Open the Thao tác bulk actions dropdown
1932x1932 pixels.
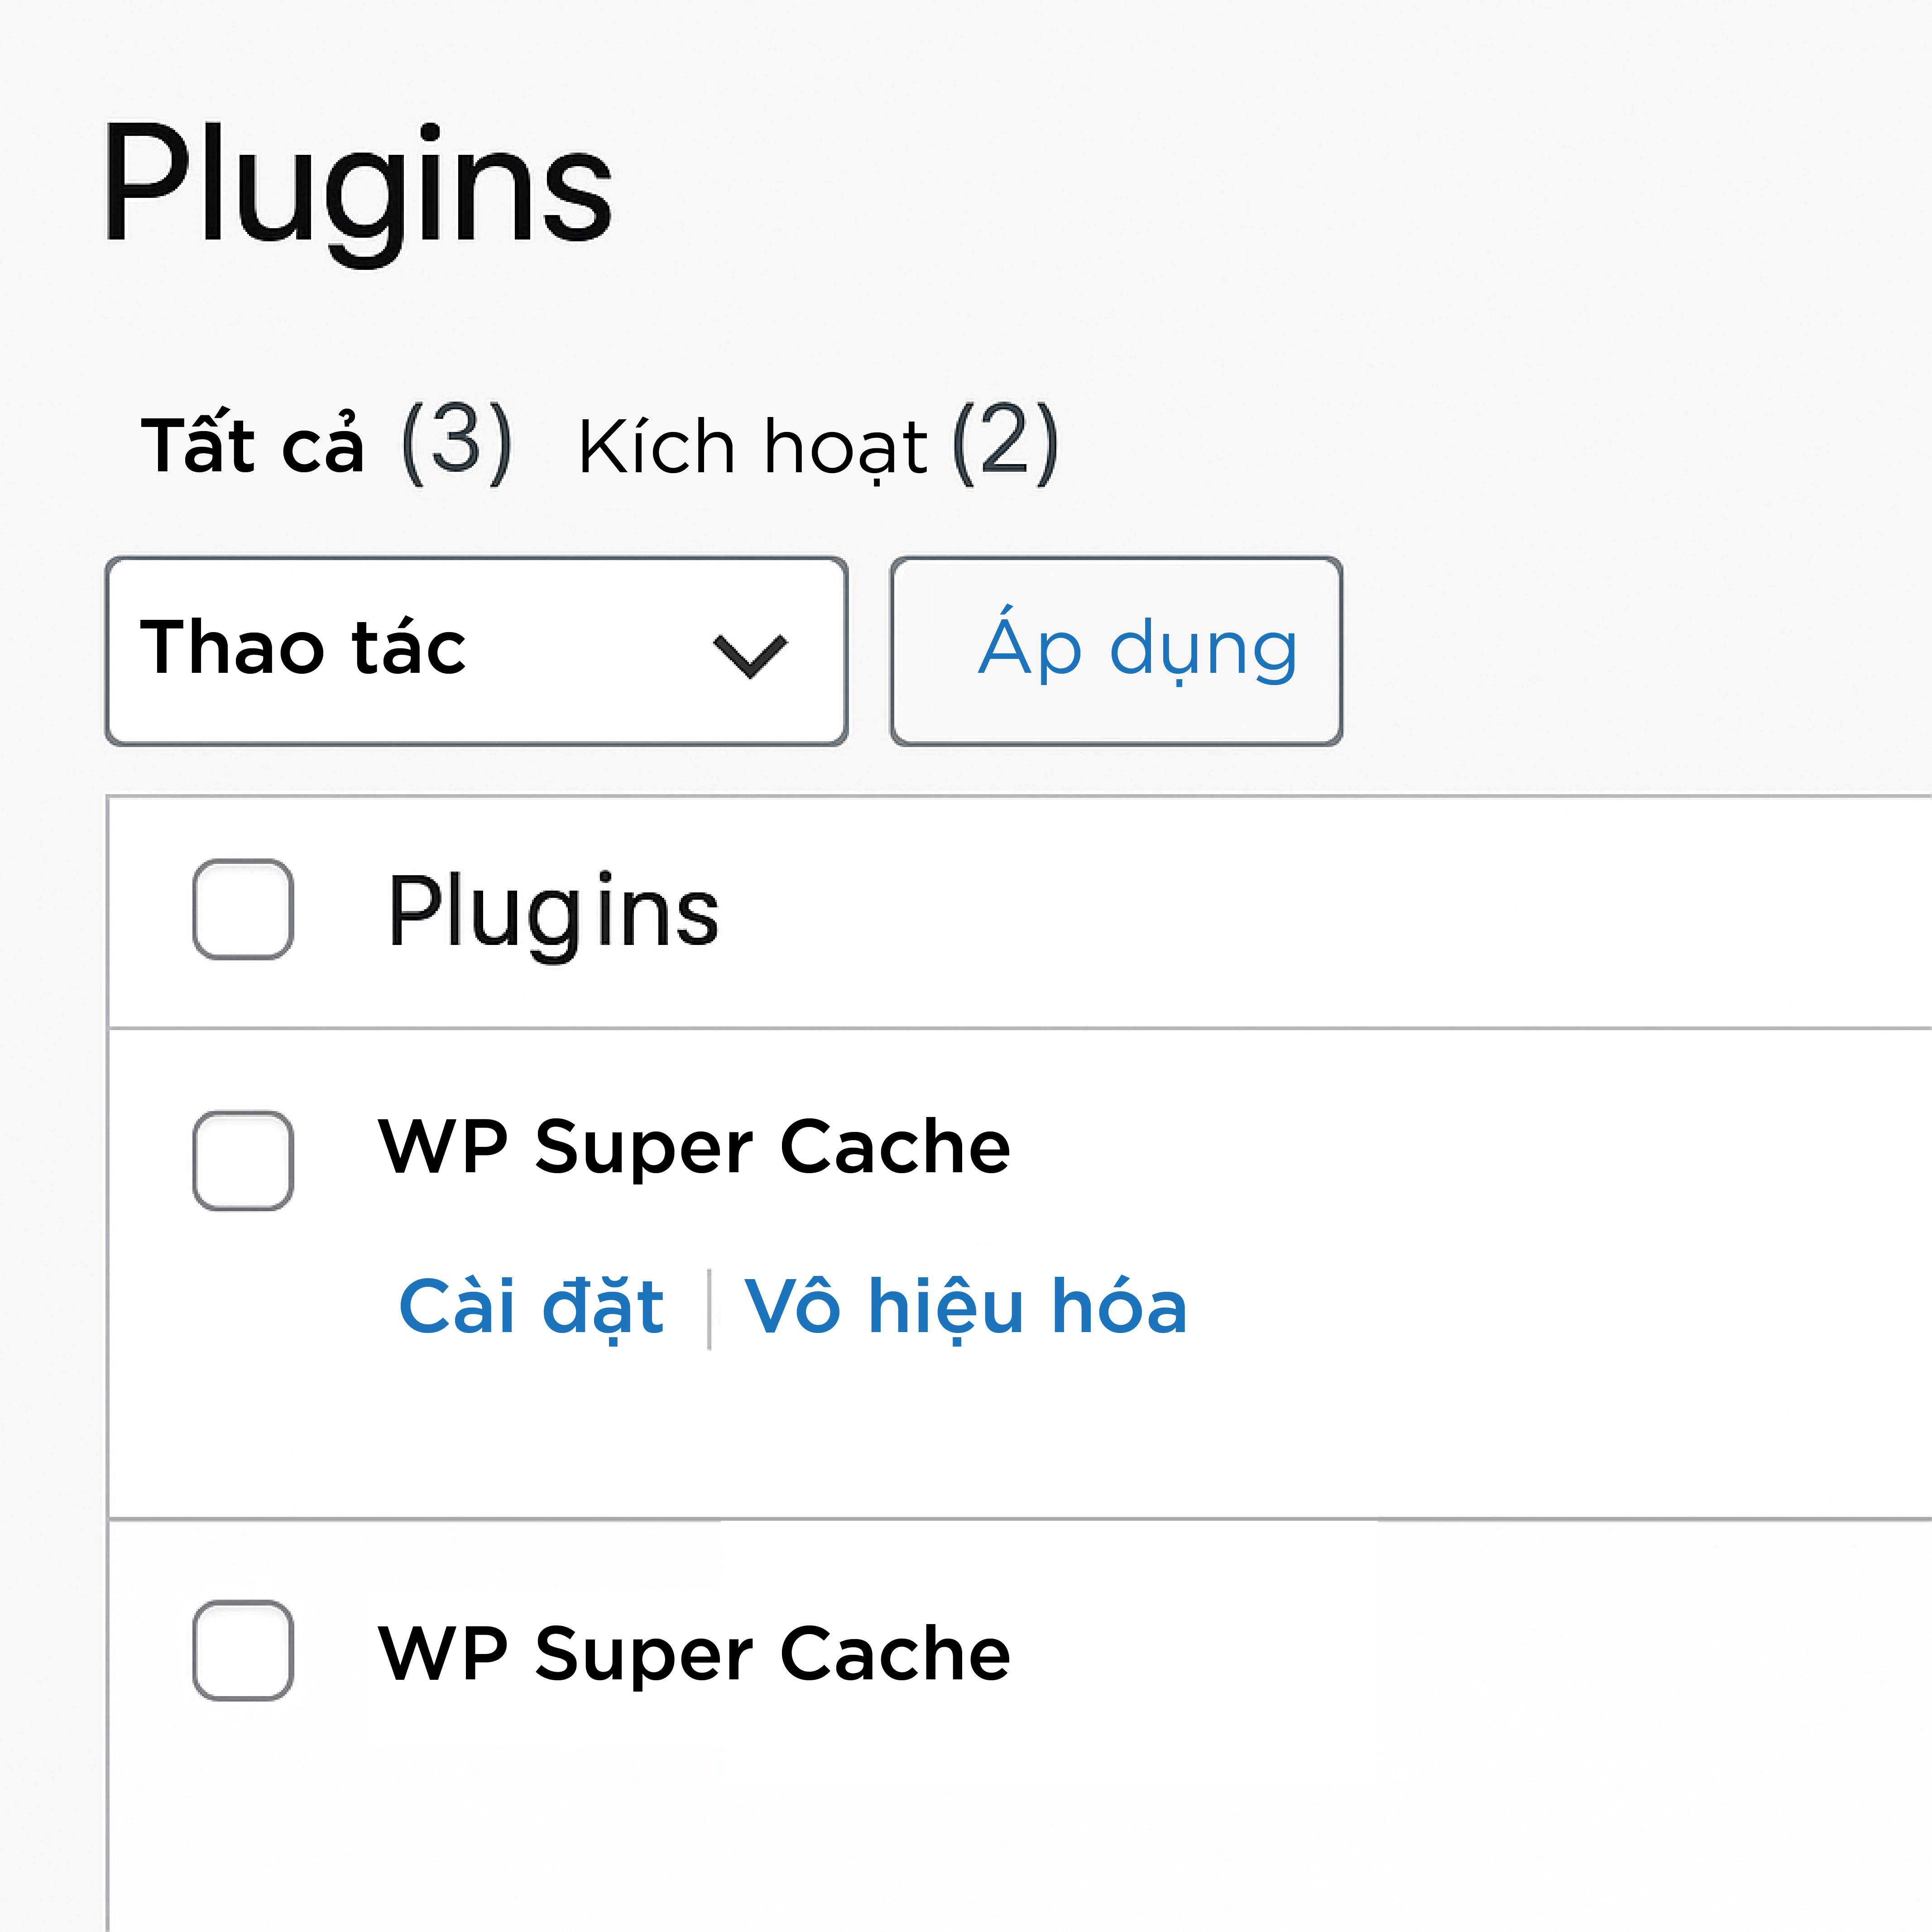475,651
